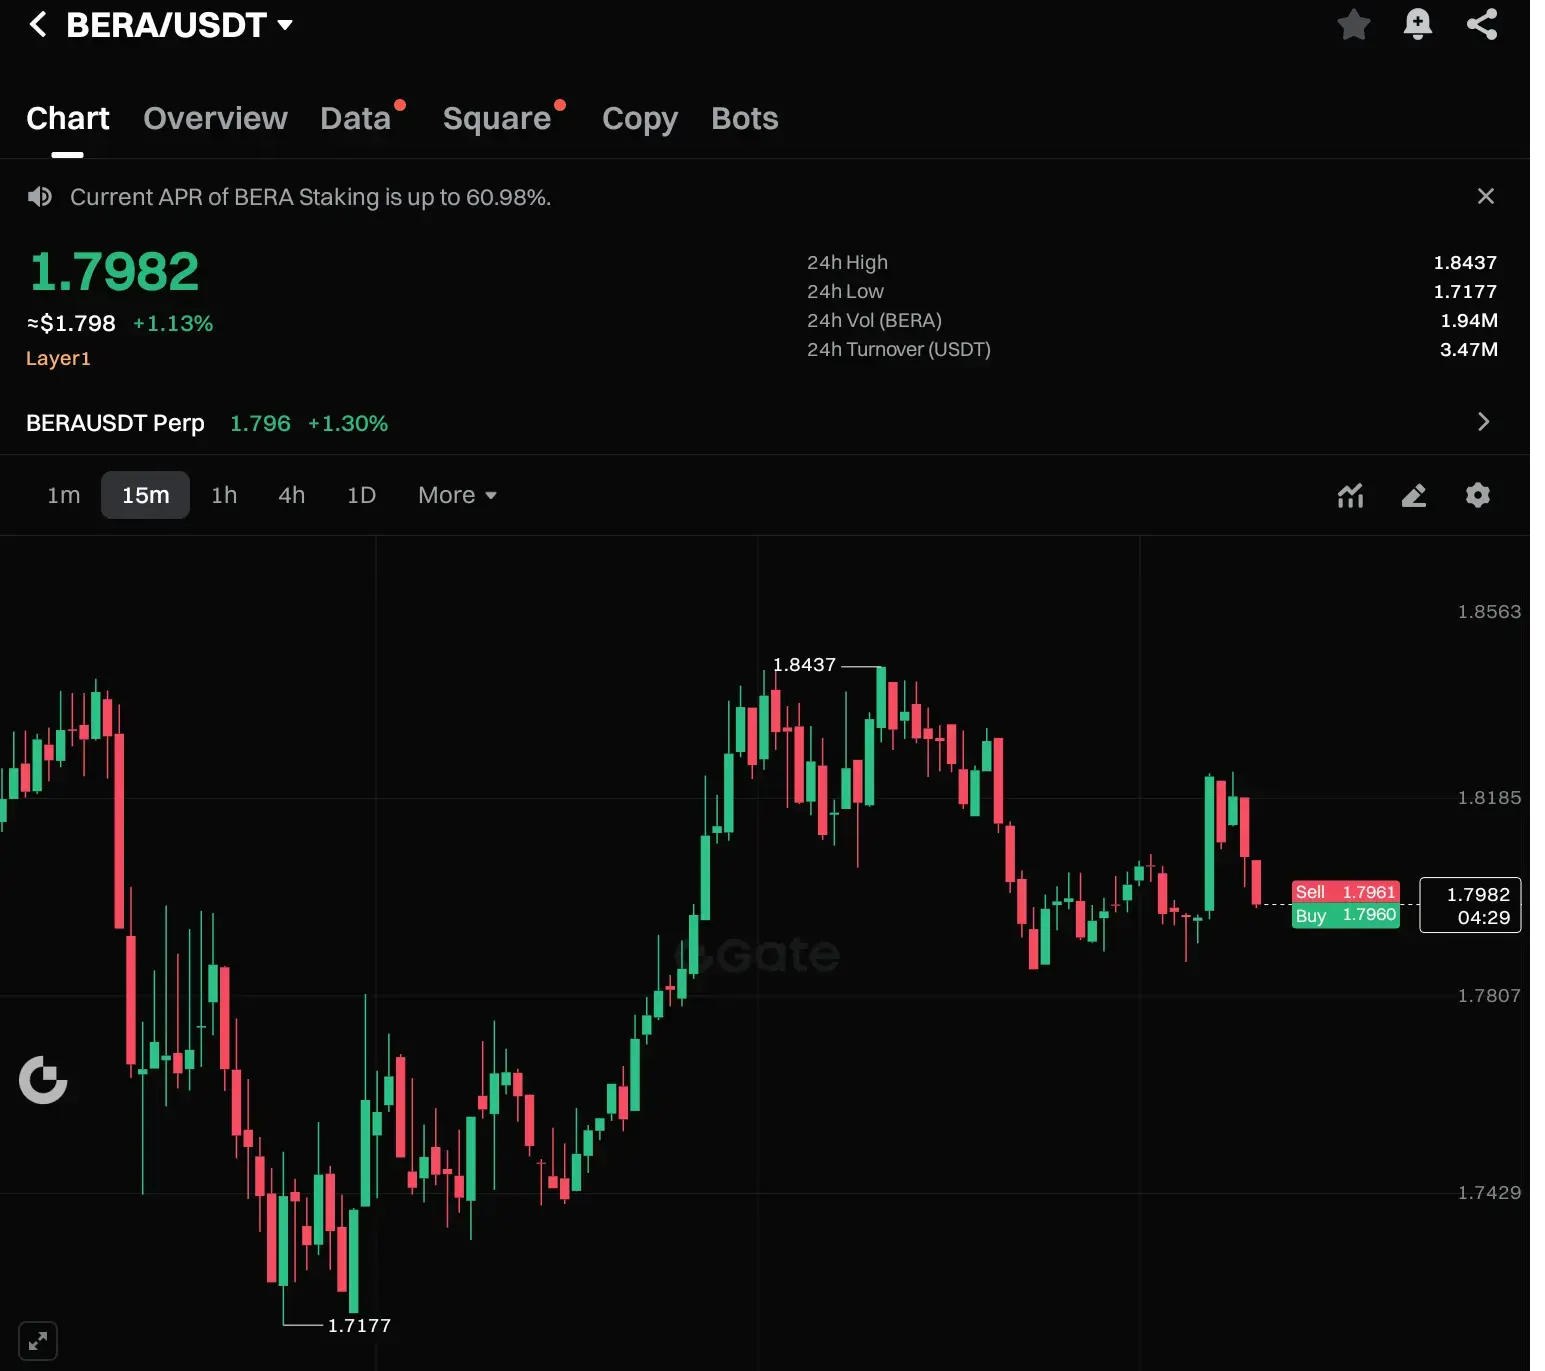Click the Buy 1.7960 price label
Viewport: 1545px width, 1371px height.
1346,916
